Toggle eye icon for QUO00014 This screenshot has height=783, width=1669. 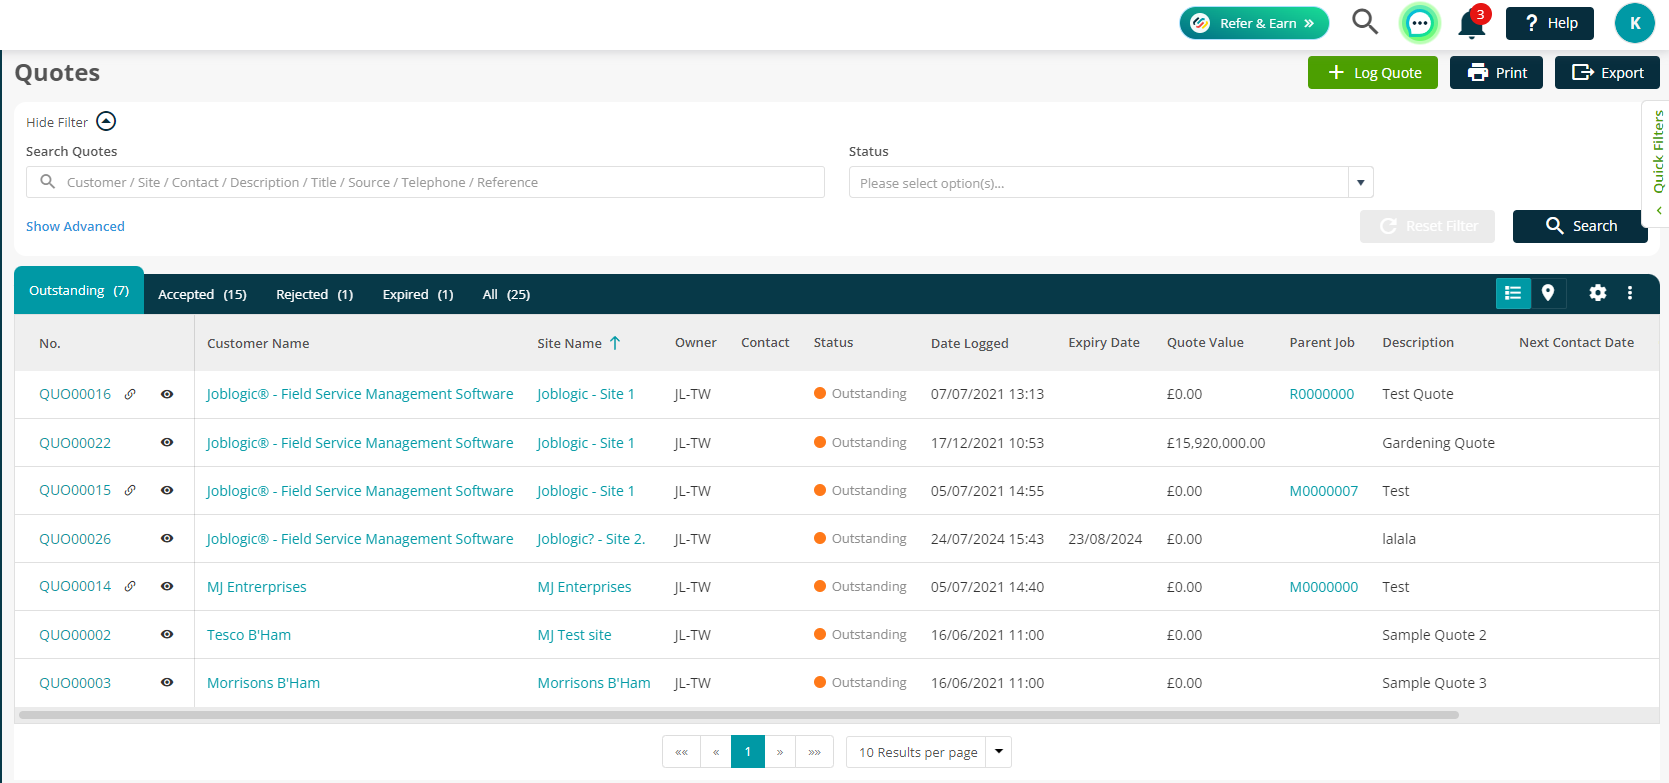click(167, 586)
